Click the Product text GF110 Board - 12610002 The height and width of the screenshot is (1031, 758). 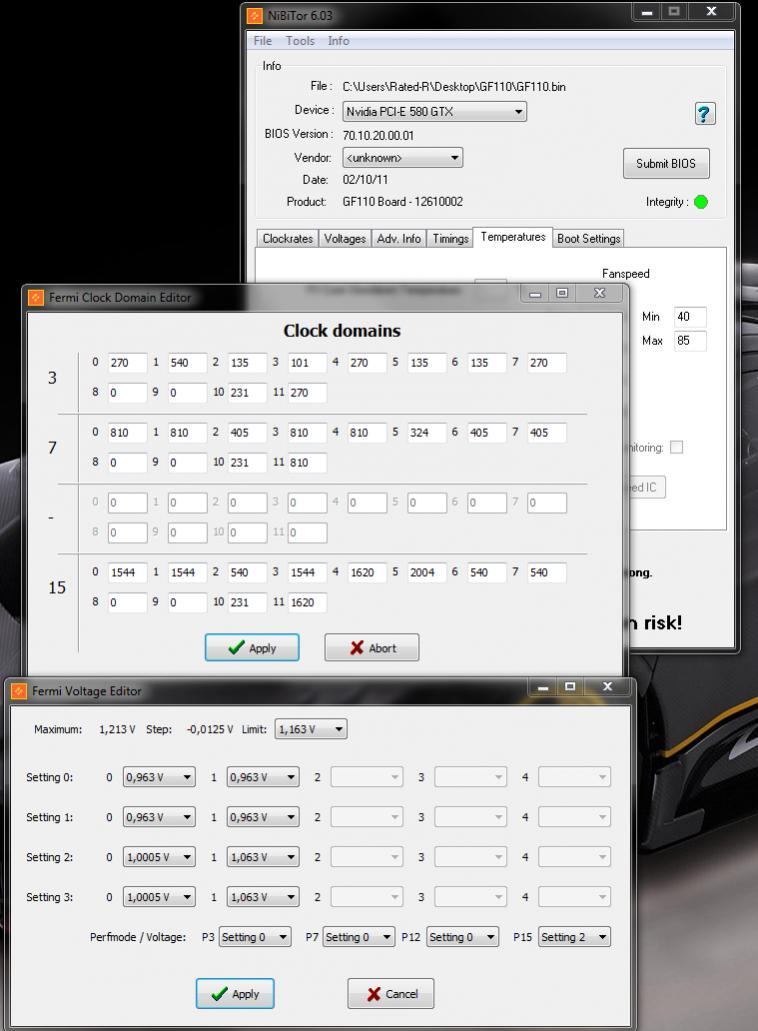click(402, 202)
